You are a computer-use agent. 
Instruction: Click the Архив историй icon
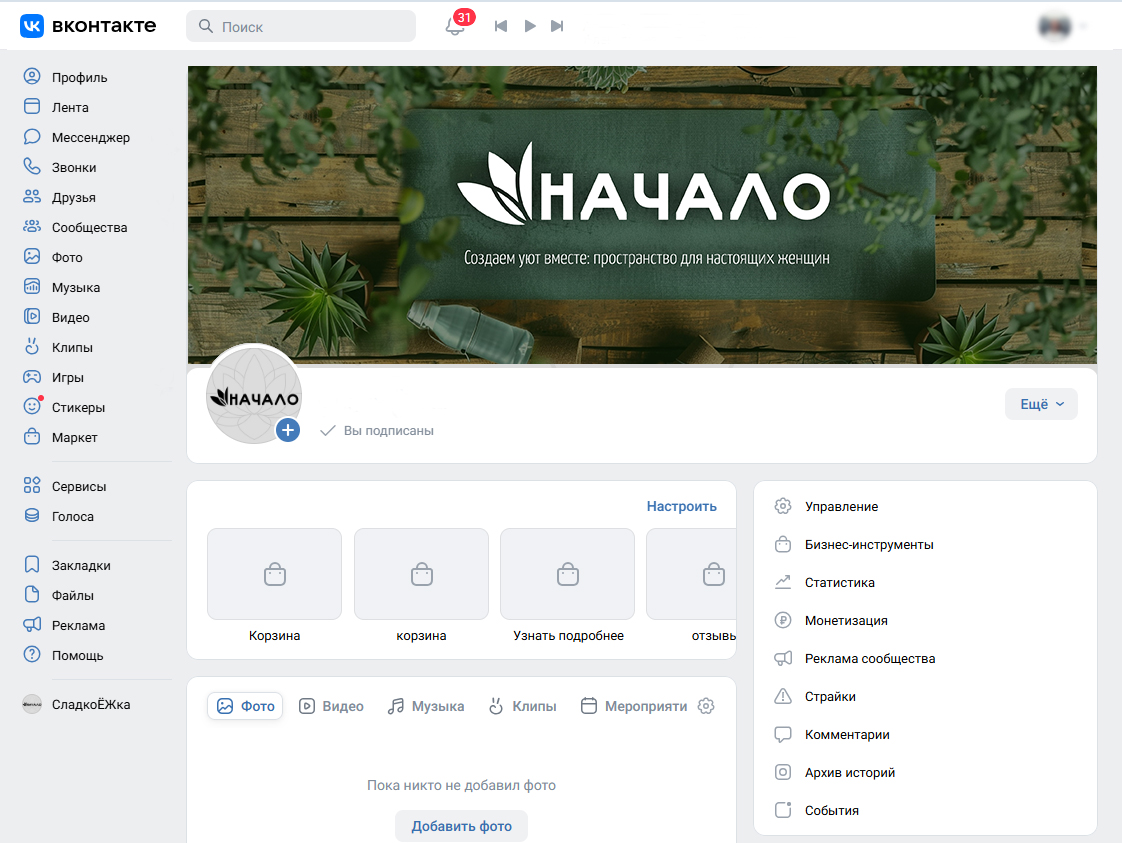[783, 772]
